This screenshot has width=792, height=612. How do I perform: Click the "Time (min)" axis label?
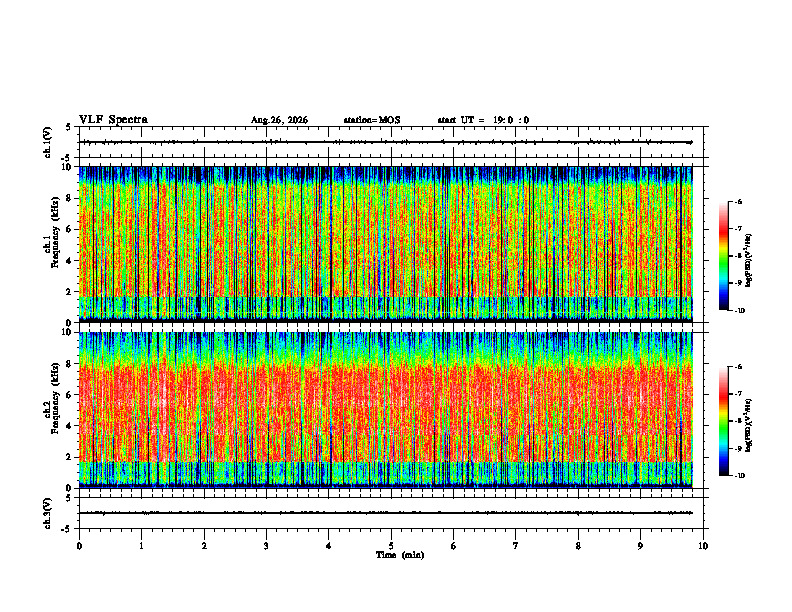(x=400, y=555)
